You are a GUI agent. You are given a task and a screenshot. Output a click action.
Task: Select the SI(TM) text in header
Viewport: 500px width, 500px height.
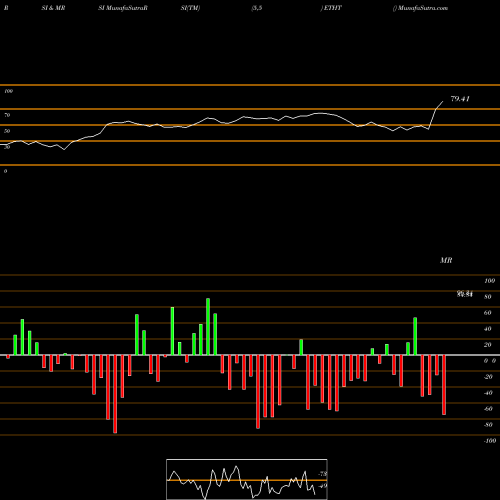point(190,8)
